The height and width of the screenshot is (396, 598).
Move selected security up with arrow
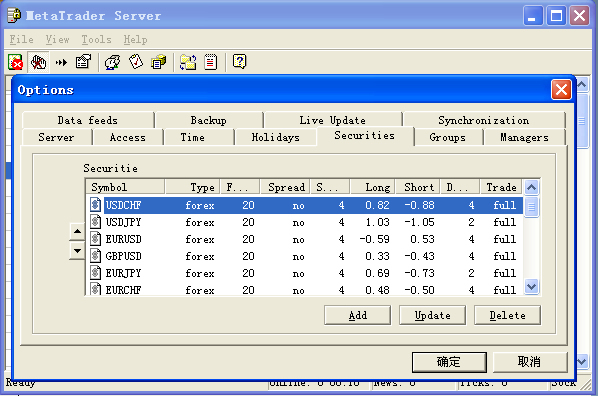point(77,231)
